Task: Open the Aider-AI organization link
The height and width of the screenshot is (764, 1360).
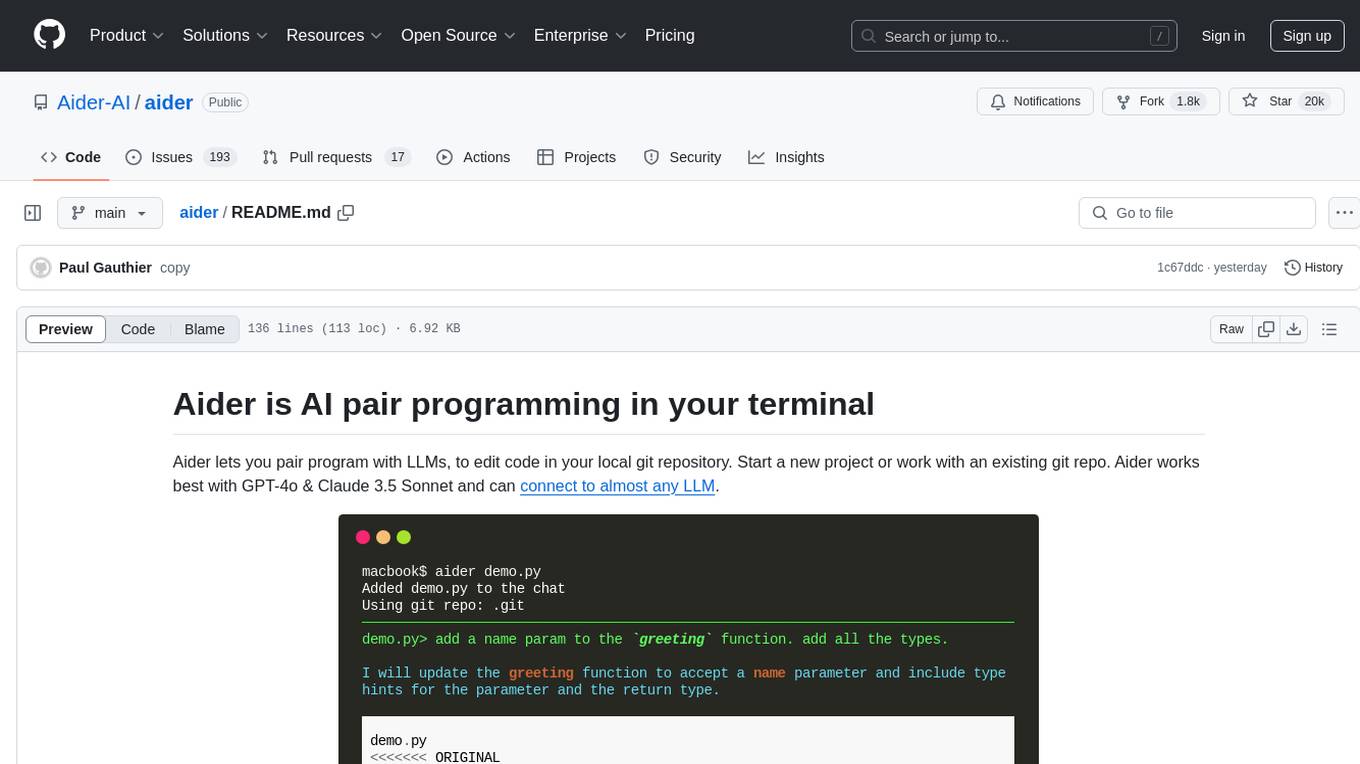Action: click(94, 102)
